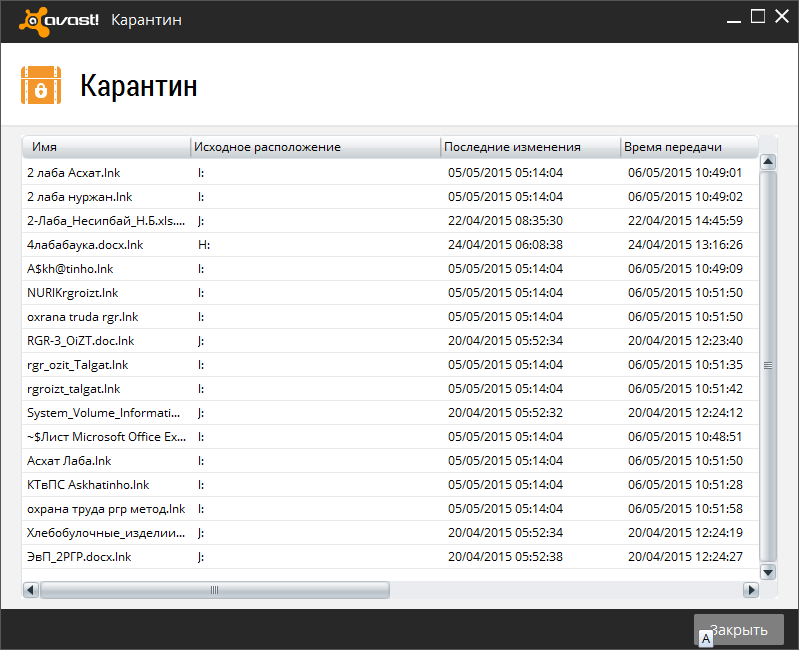Select row 4лабабаука.docx.lnk
The height and width of the screenshot is (650, 799).
390,245
